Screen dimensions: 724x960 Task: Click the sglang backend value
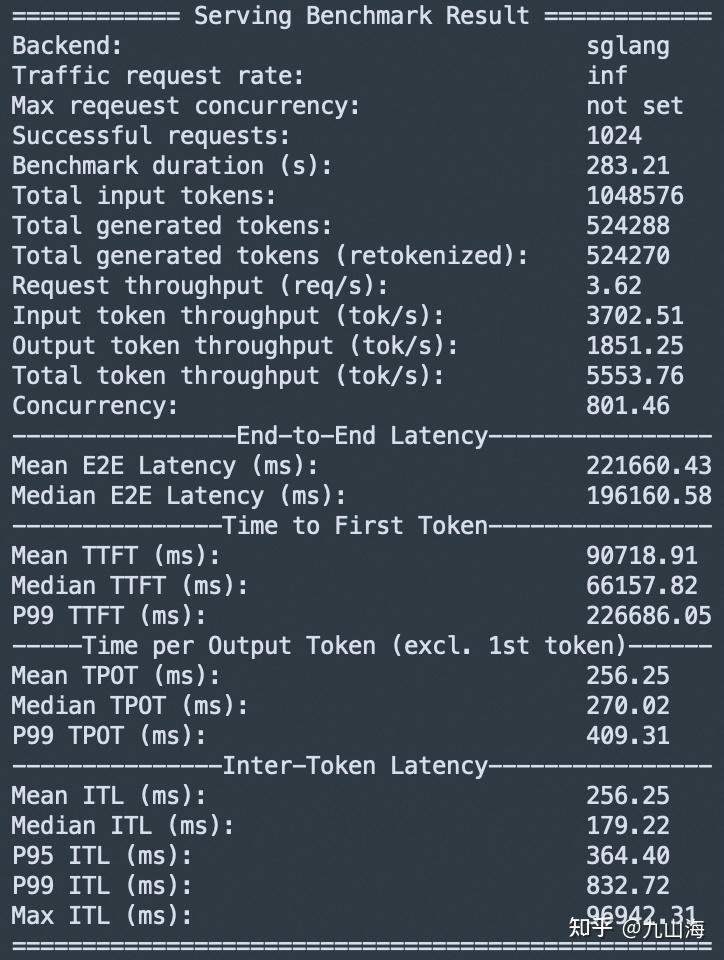click(x=628, y=46)
